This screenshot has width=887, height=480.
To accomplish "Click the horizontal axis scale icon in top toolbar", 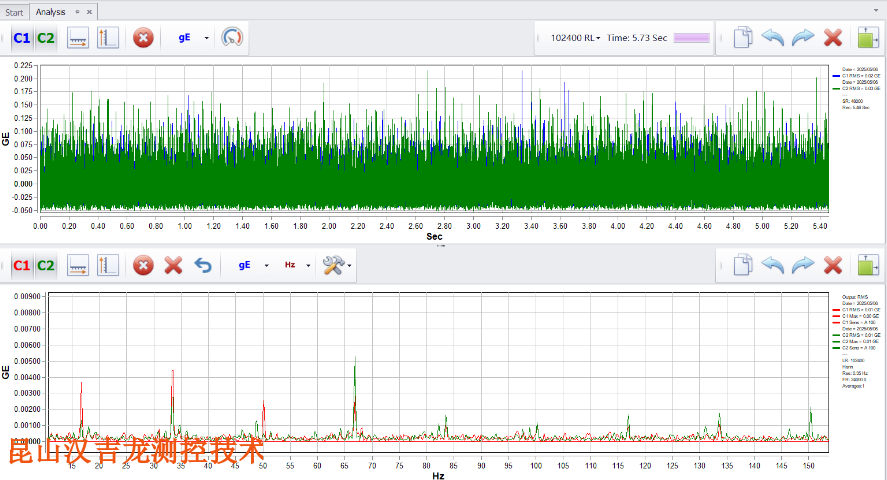I will click(x=79, y=38).
